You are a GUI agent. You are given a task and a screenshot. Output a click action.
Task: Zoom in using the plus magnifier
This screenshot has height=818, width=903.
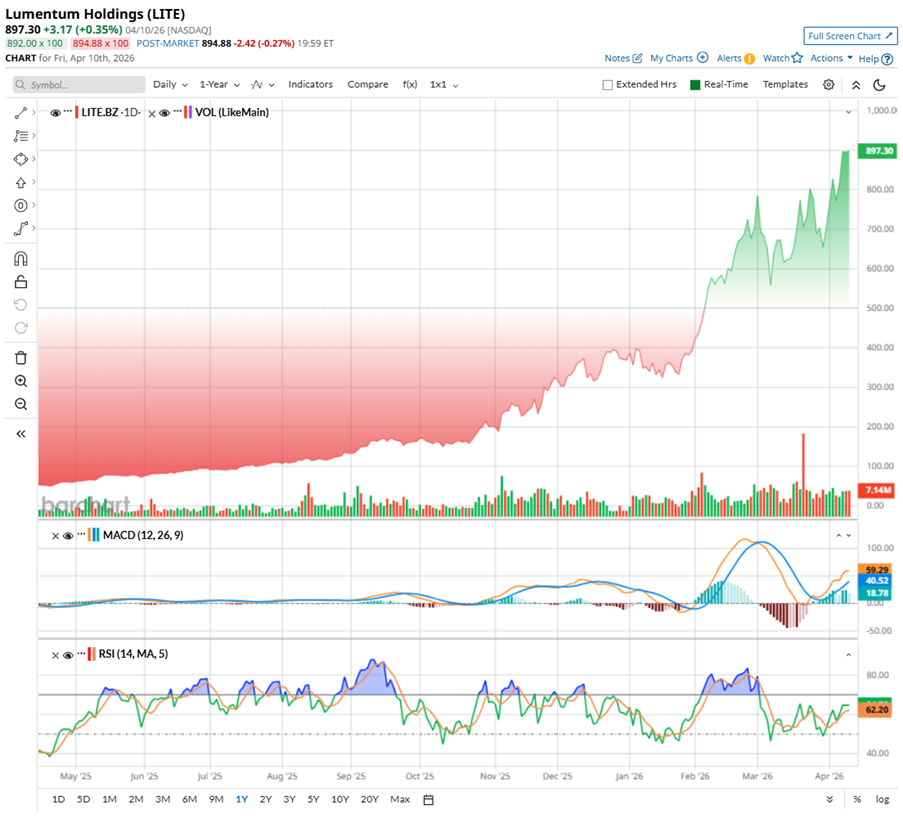21,381
